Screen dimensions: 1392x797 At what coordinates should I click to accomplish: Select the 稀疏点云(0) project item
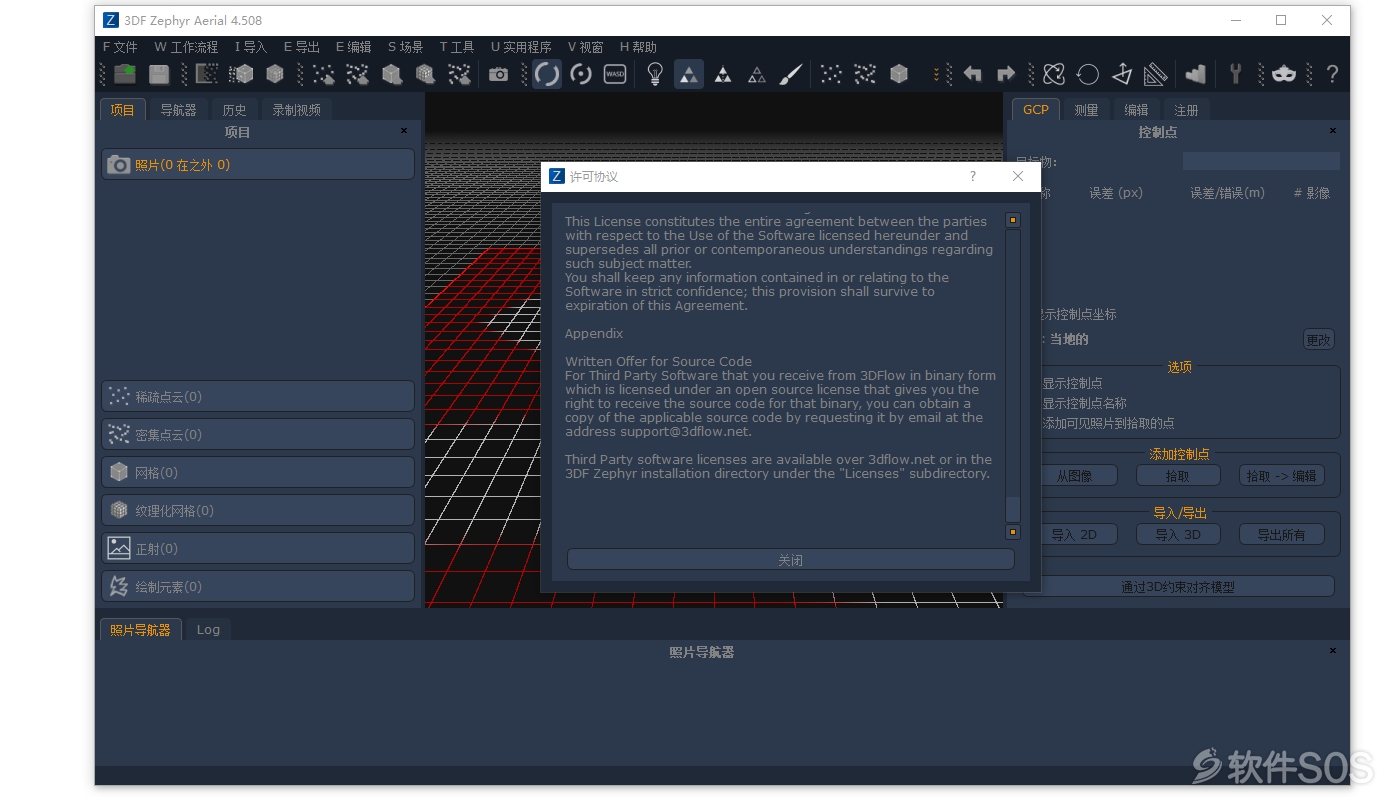pos(258,396)
